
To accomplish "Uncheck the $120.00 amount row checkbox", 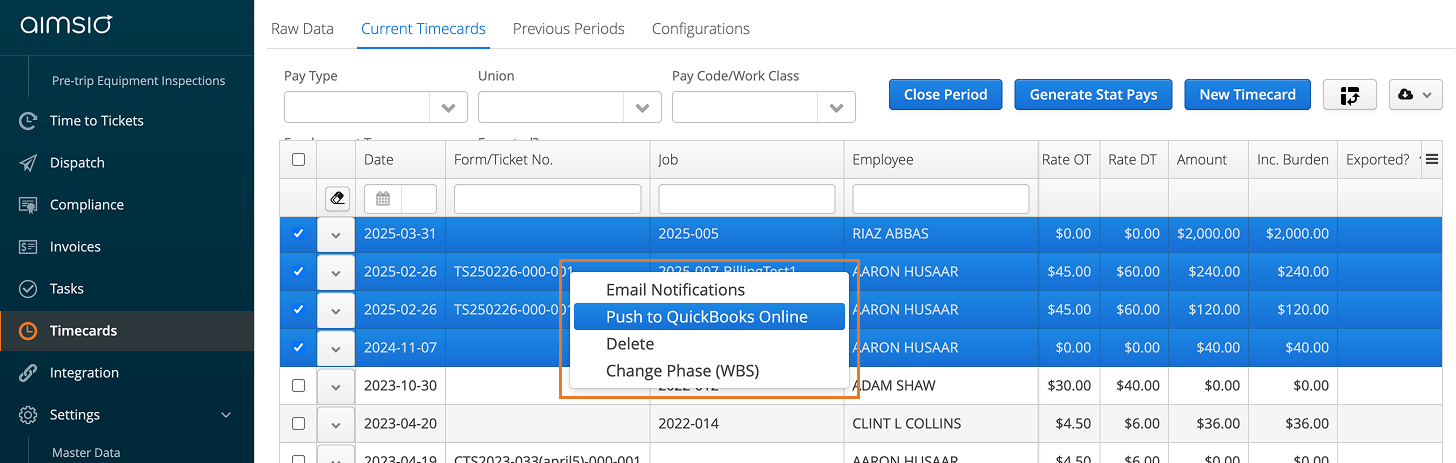I will click(x=298, y=310).
